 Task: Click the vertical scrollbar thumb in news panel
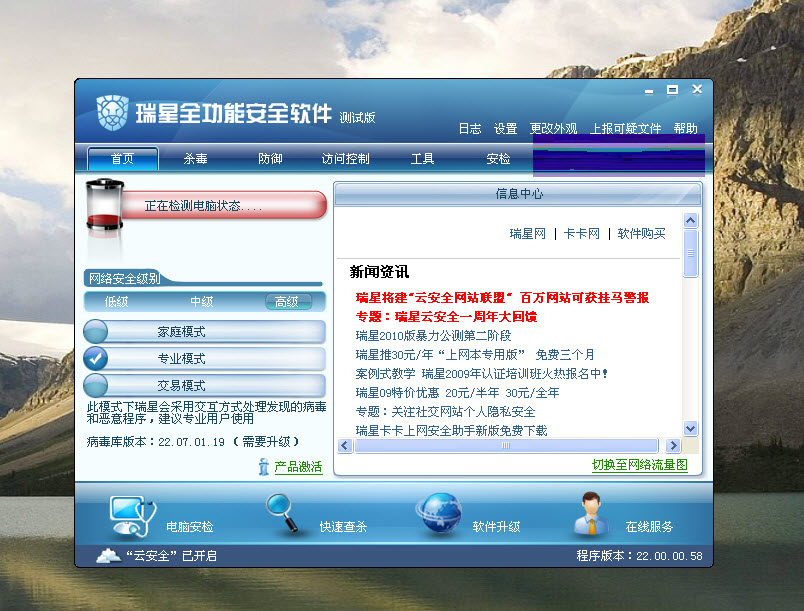click(691, 253)
